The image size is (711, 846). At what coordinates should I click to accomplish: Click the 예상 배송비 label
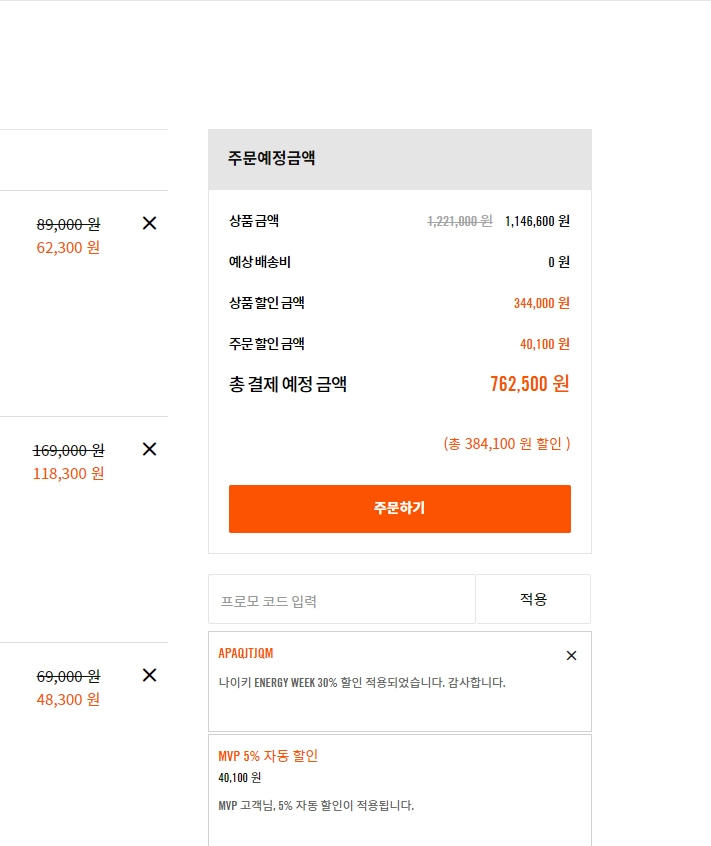(x=259, y=262)
